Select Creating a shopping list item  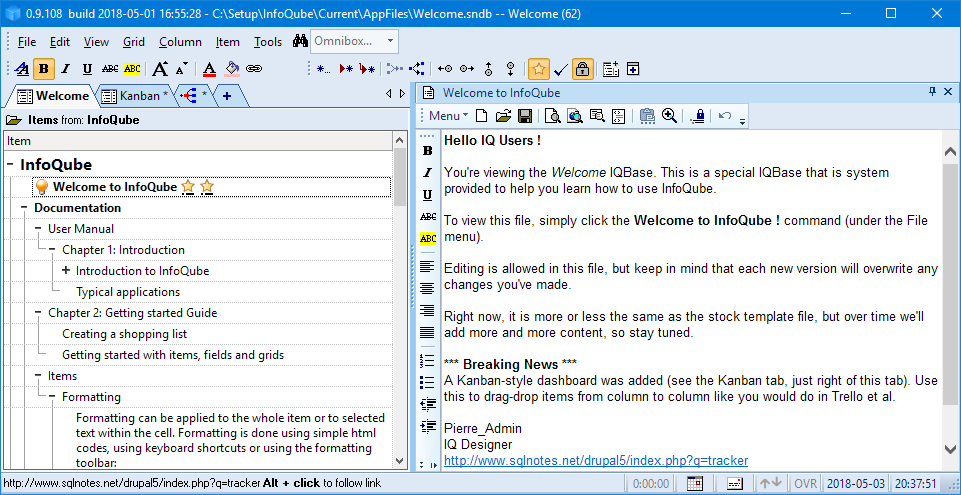[x=124, y=334]
